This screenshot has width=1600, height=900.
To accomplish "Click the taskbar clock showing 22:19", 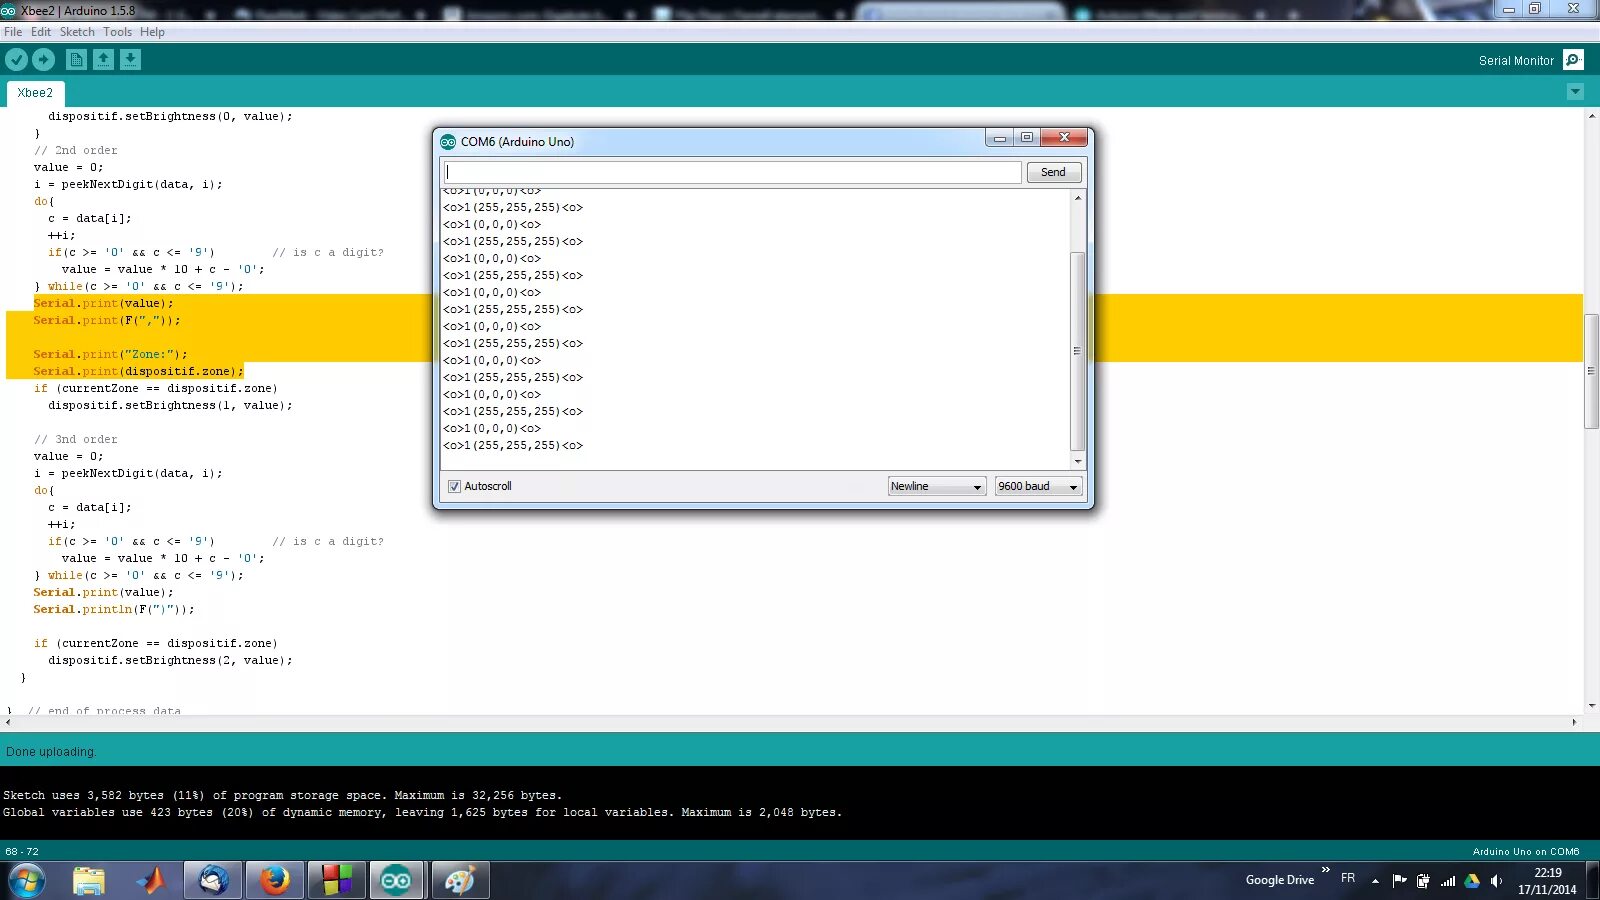I will [1547, 881].
